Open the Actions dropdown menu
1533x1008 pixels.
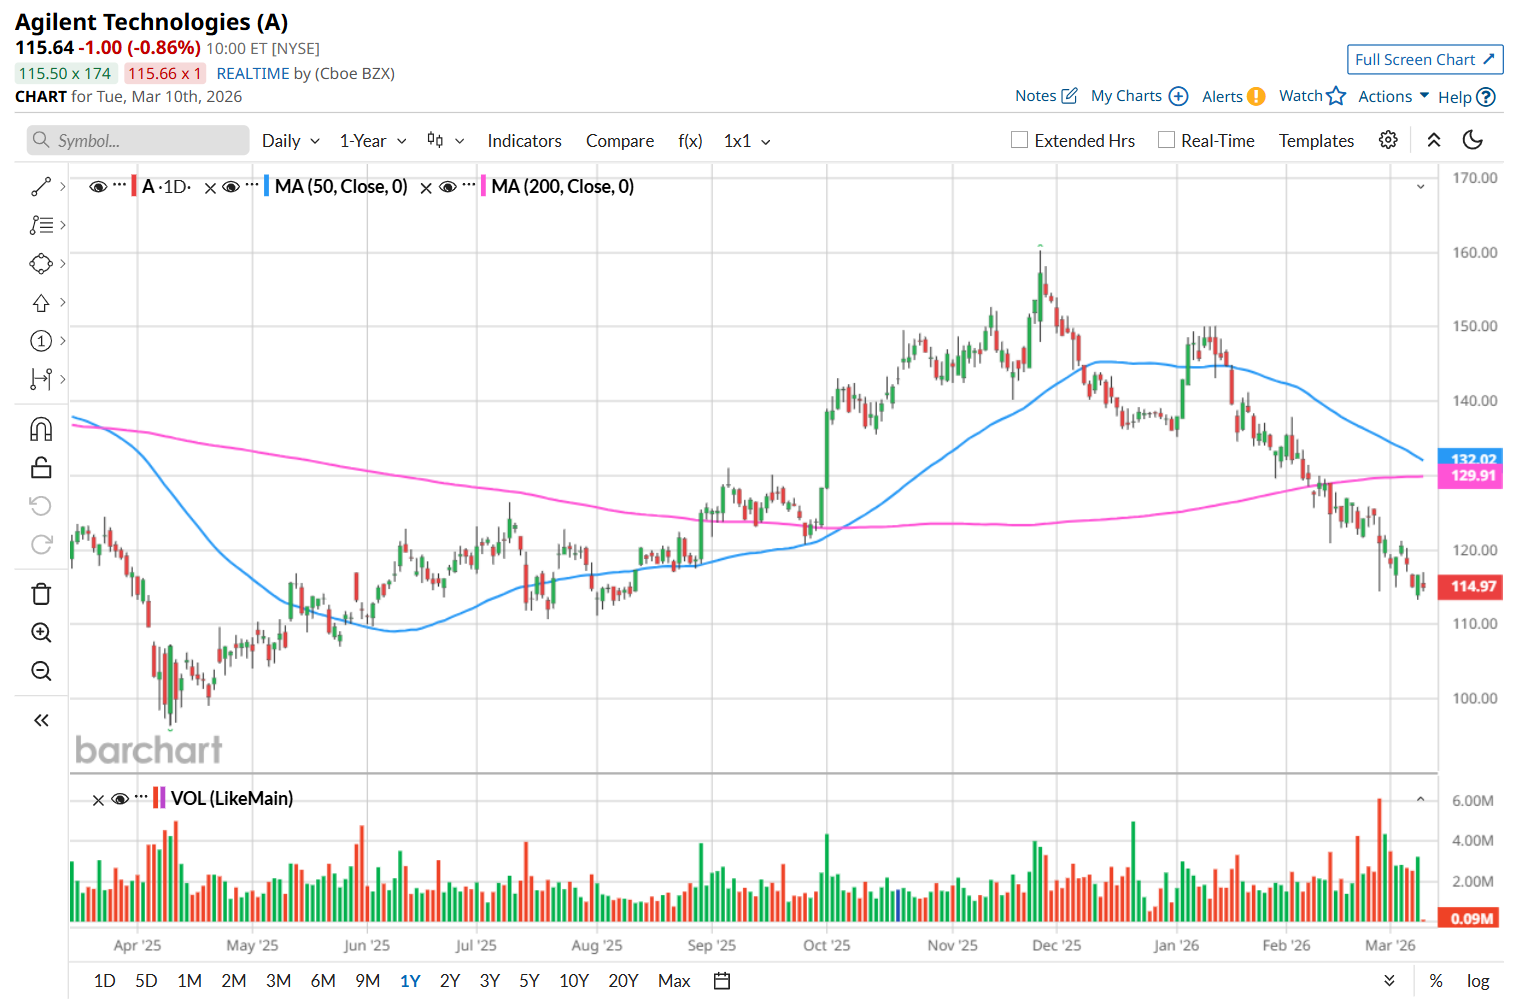[1393, 96]
